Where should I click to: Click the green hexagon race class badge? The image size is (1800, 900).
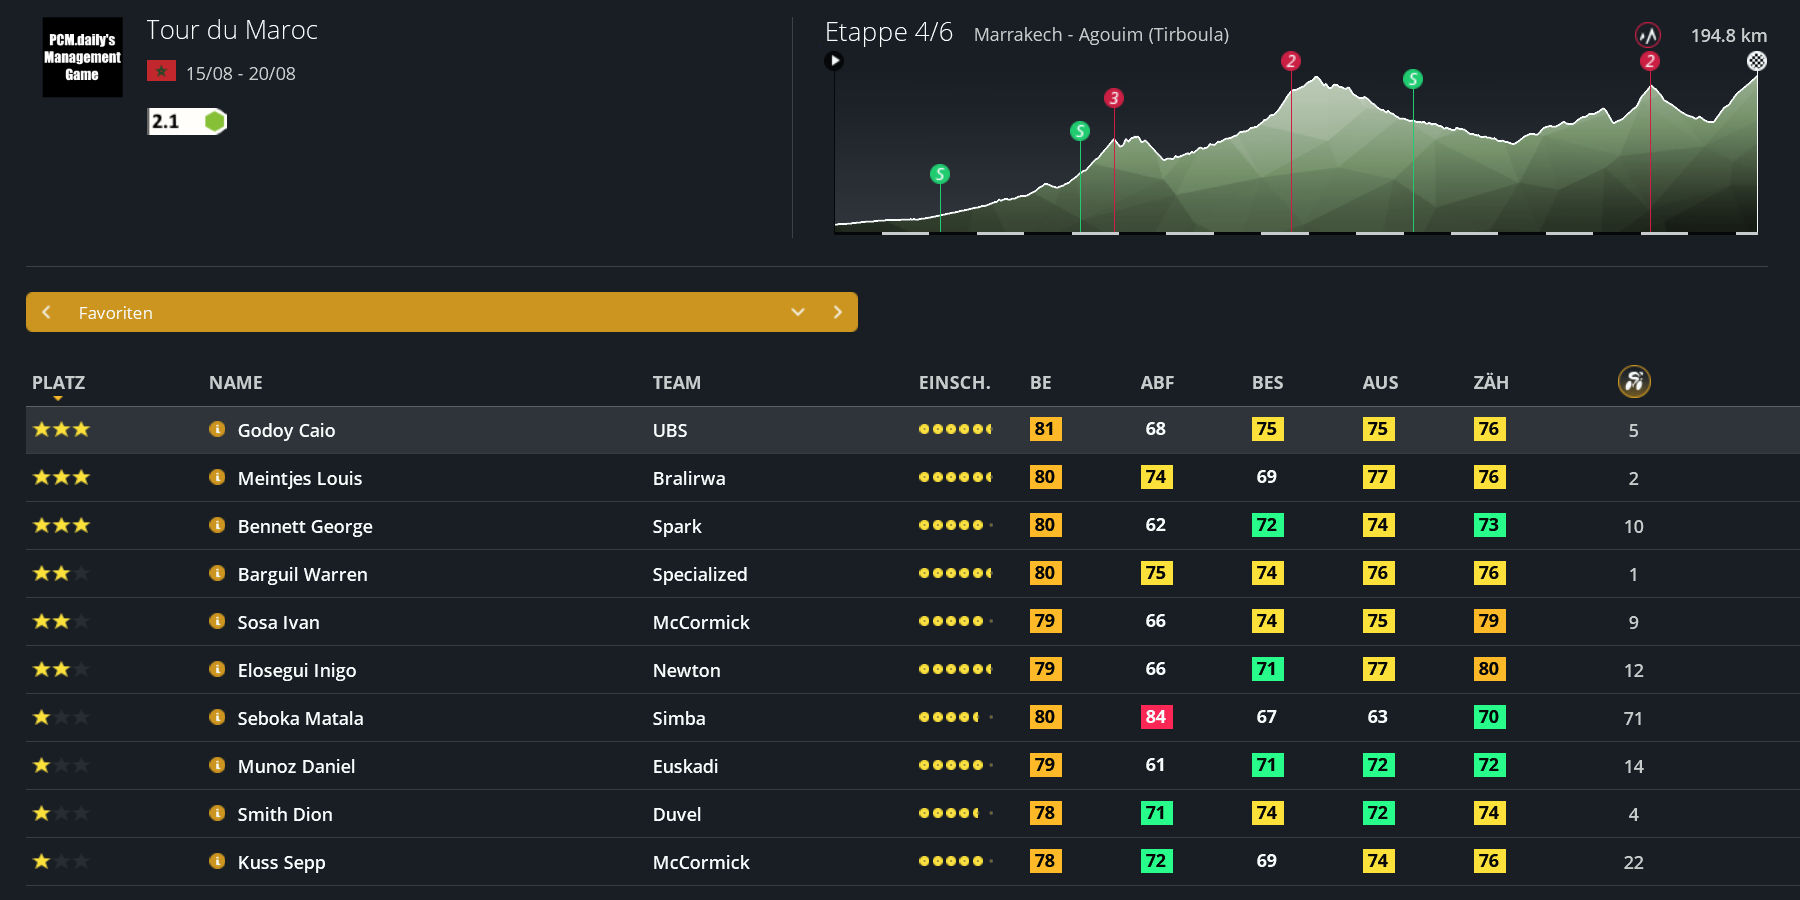(214, 121)
